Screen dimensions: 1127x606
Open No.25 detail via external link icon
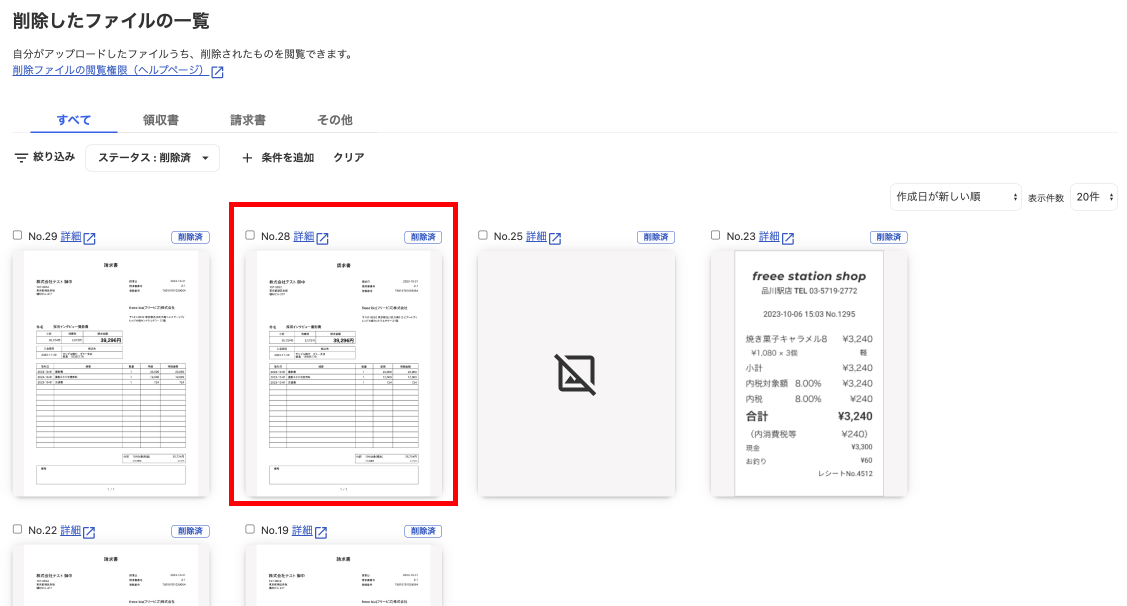pyautogui.click(x=557, y=238)
